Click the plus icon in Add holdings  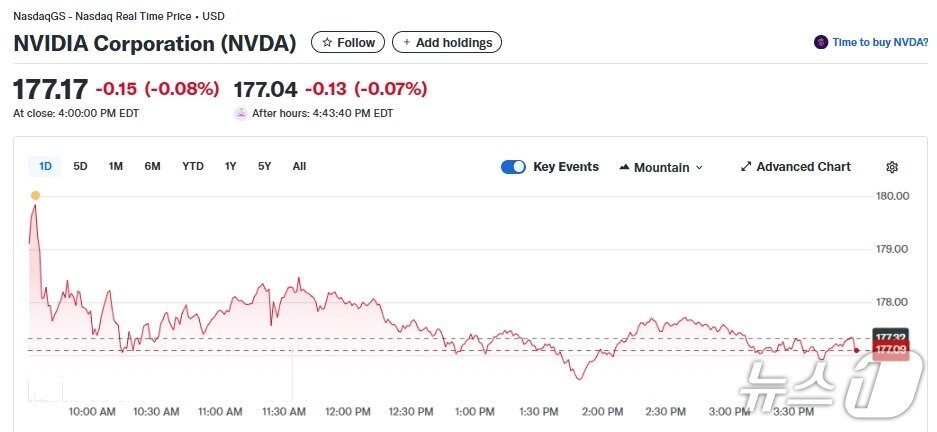pos(406,43)
